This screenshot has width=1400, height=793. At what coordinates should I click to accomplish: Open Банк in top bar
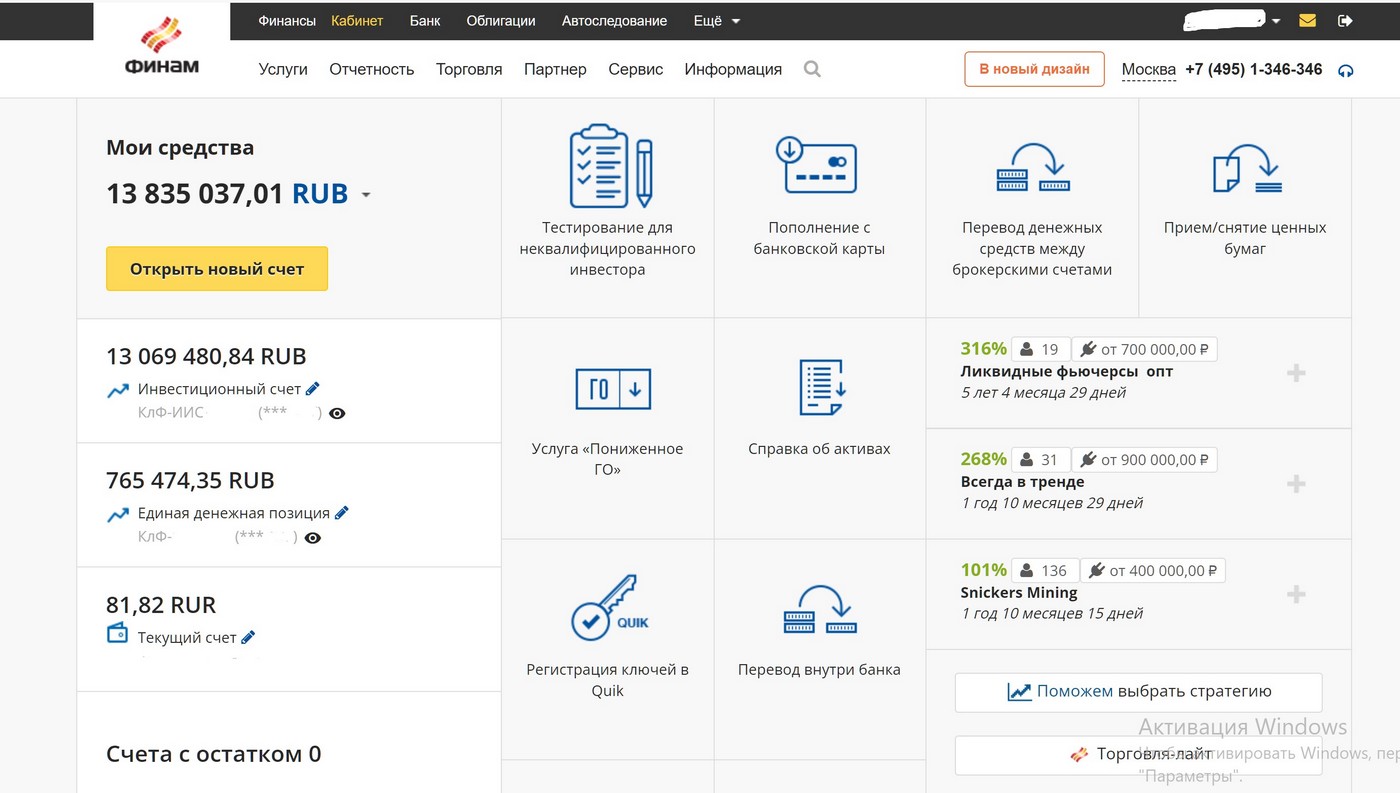tap(425, 20)
